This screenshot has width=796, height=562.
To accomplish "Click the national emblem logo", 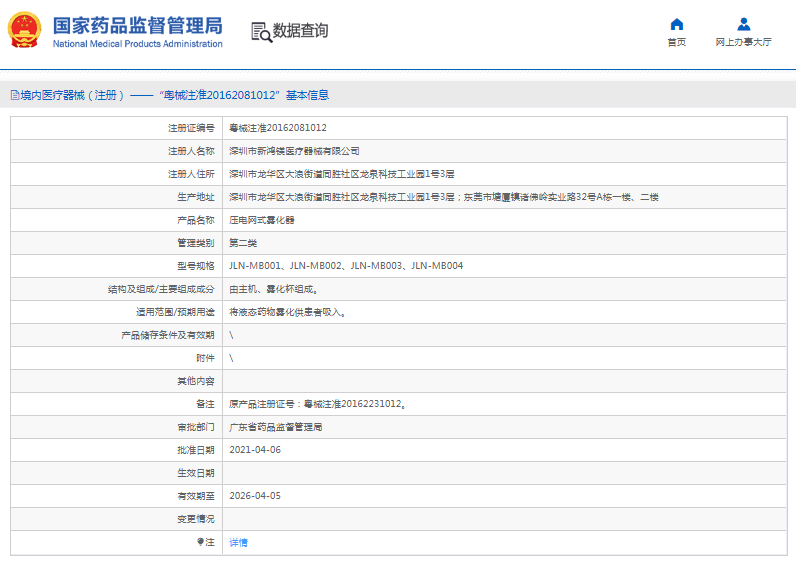I will tap(25, 30).
